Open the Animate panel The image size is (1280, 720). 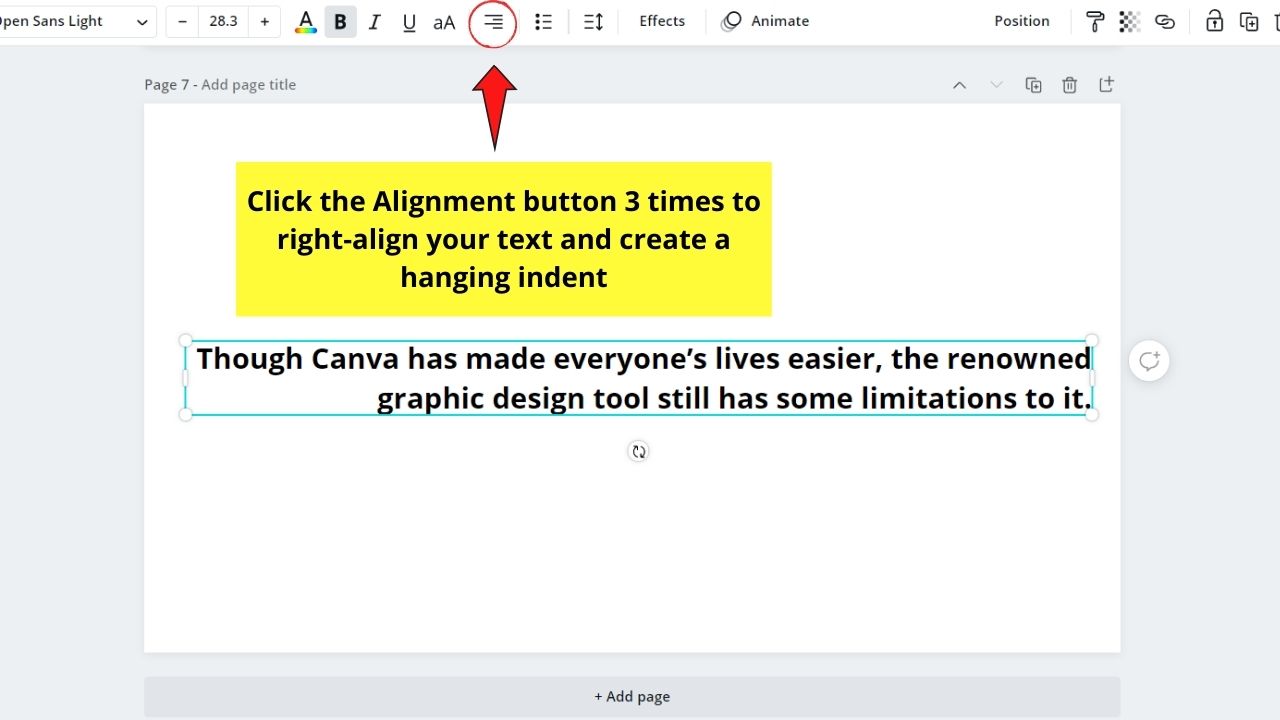(766, 21)
